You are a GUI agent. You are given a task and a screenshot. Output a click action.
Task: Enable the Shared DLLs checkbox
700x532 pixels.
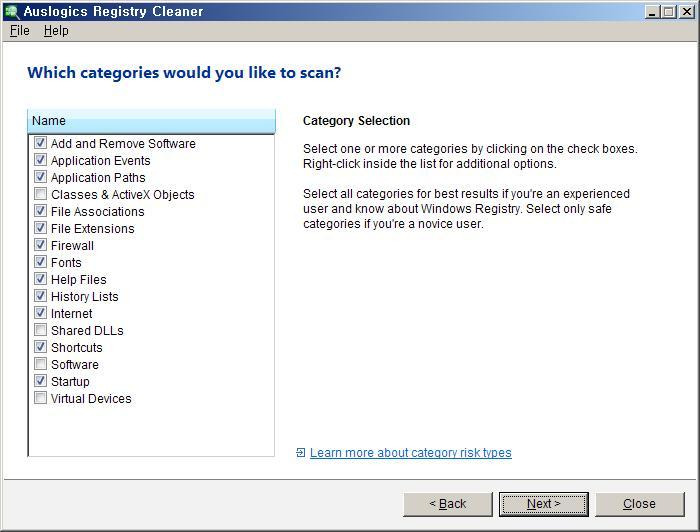click(40, 330)
